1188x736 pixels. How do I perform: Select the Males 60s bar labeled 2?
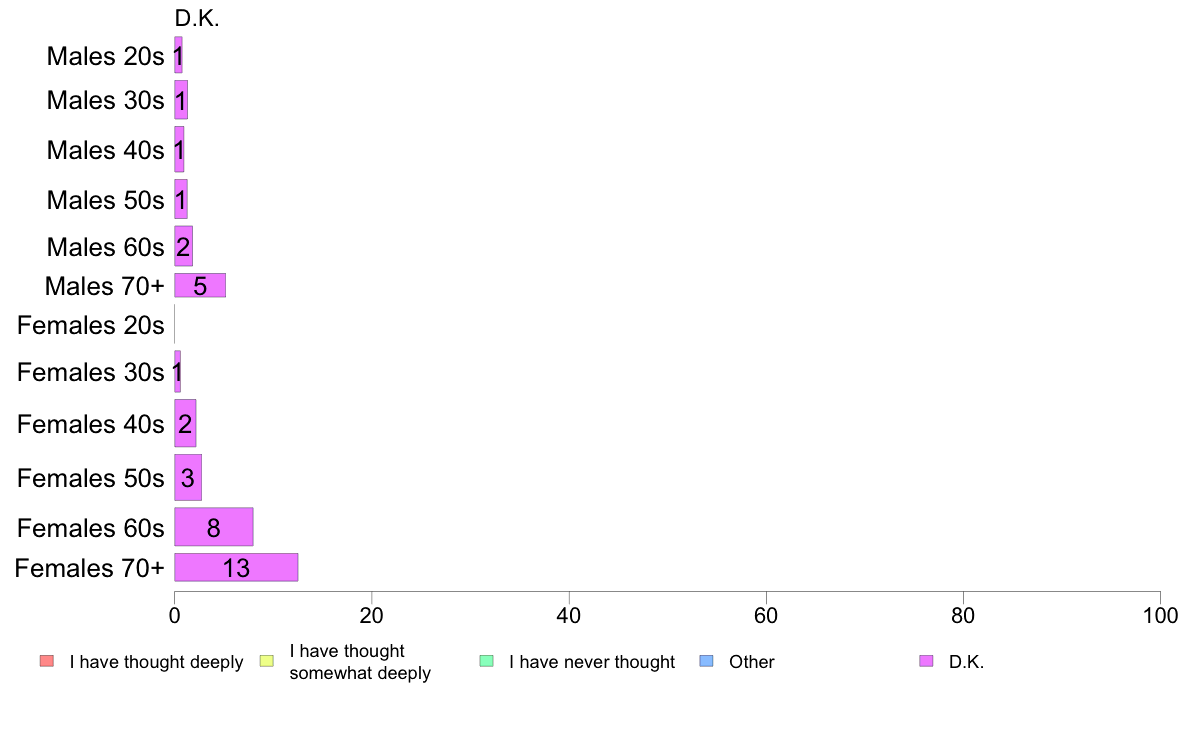(183, 246)
